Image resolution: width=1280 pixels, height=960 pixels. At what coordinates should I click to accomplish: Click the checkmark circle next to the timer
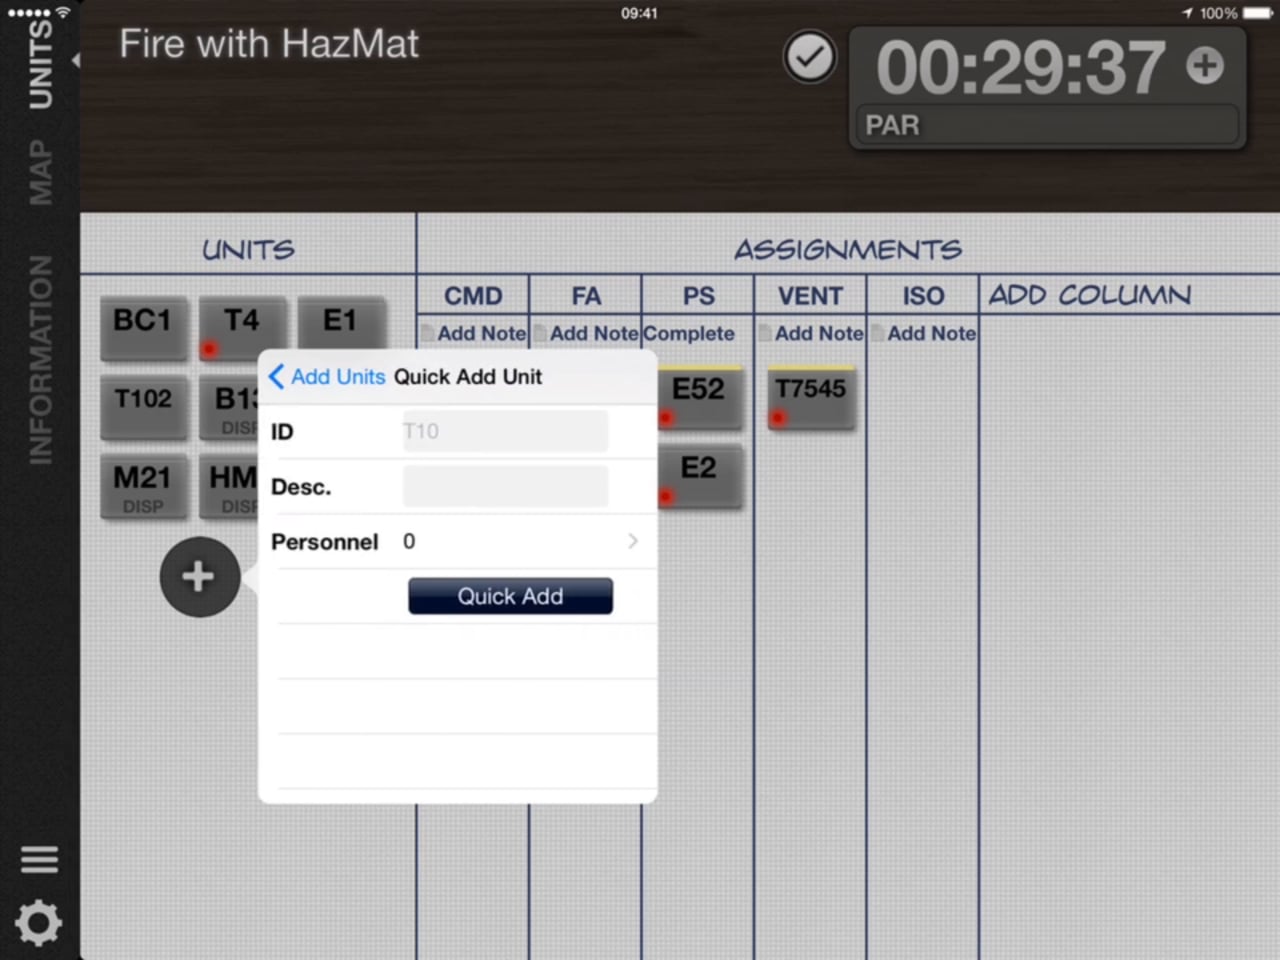pos(809,58)
